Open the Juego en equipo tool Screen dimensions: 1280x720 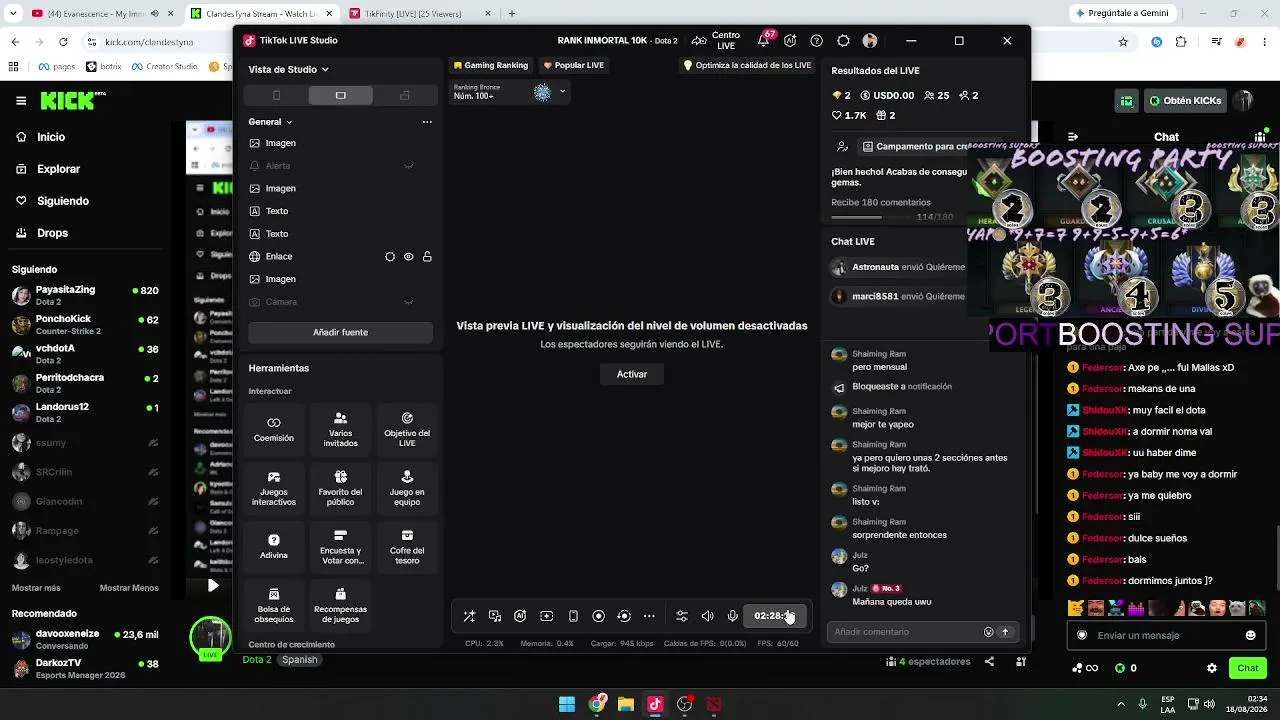click(407, 488)
